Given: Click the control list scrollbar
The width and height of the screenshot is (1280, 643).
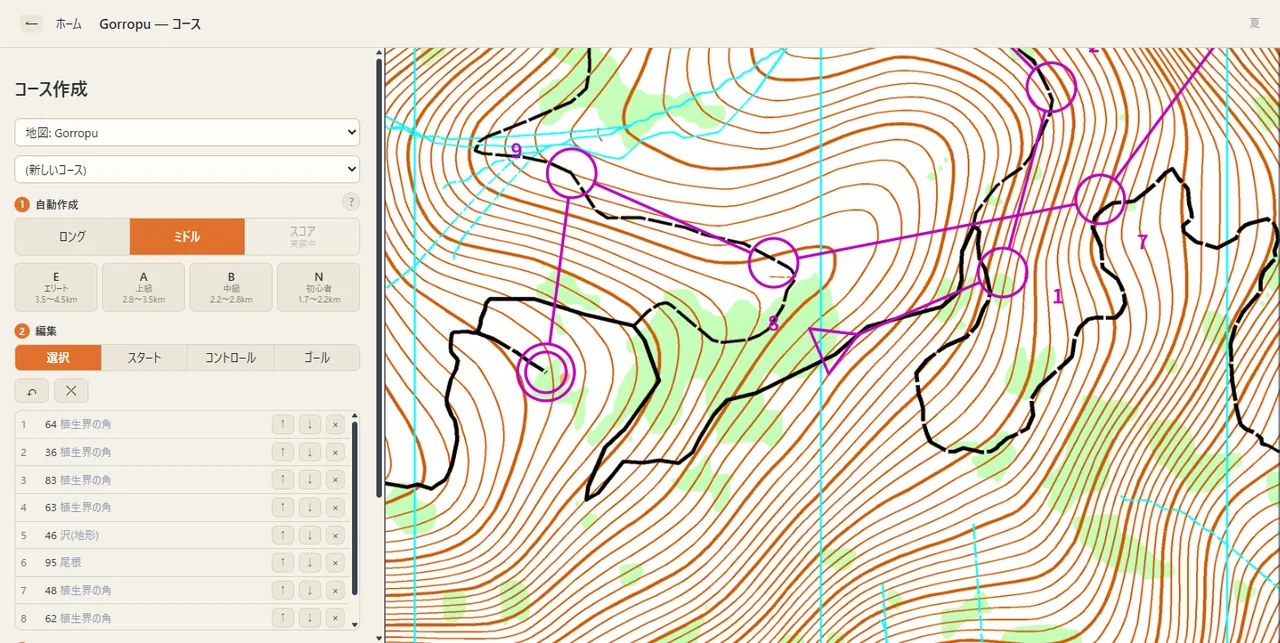Looking at the screenshot, I should 355,508.
